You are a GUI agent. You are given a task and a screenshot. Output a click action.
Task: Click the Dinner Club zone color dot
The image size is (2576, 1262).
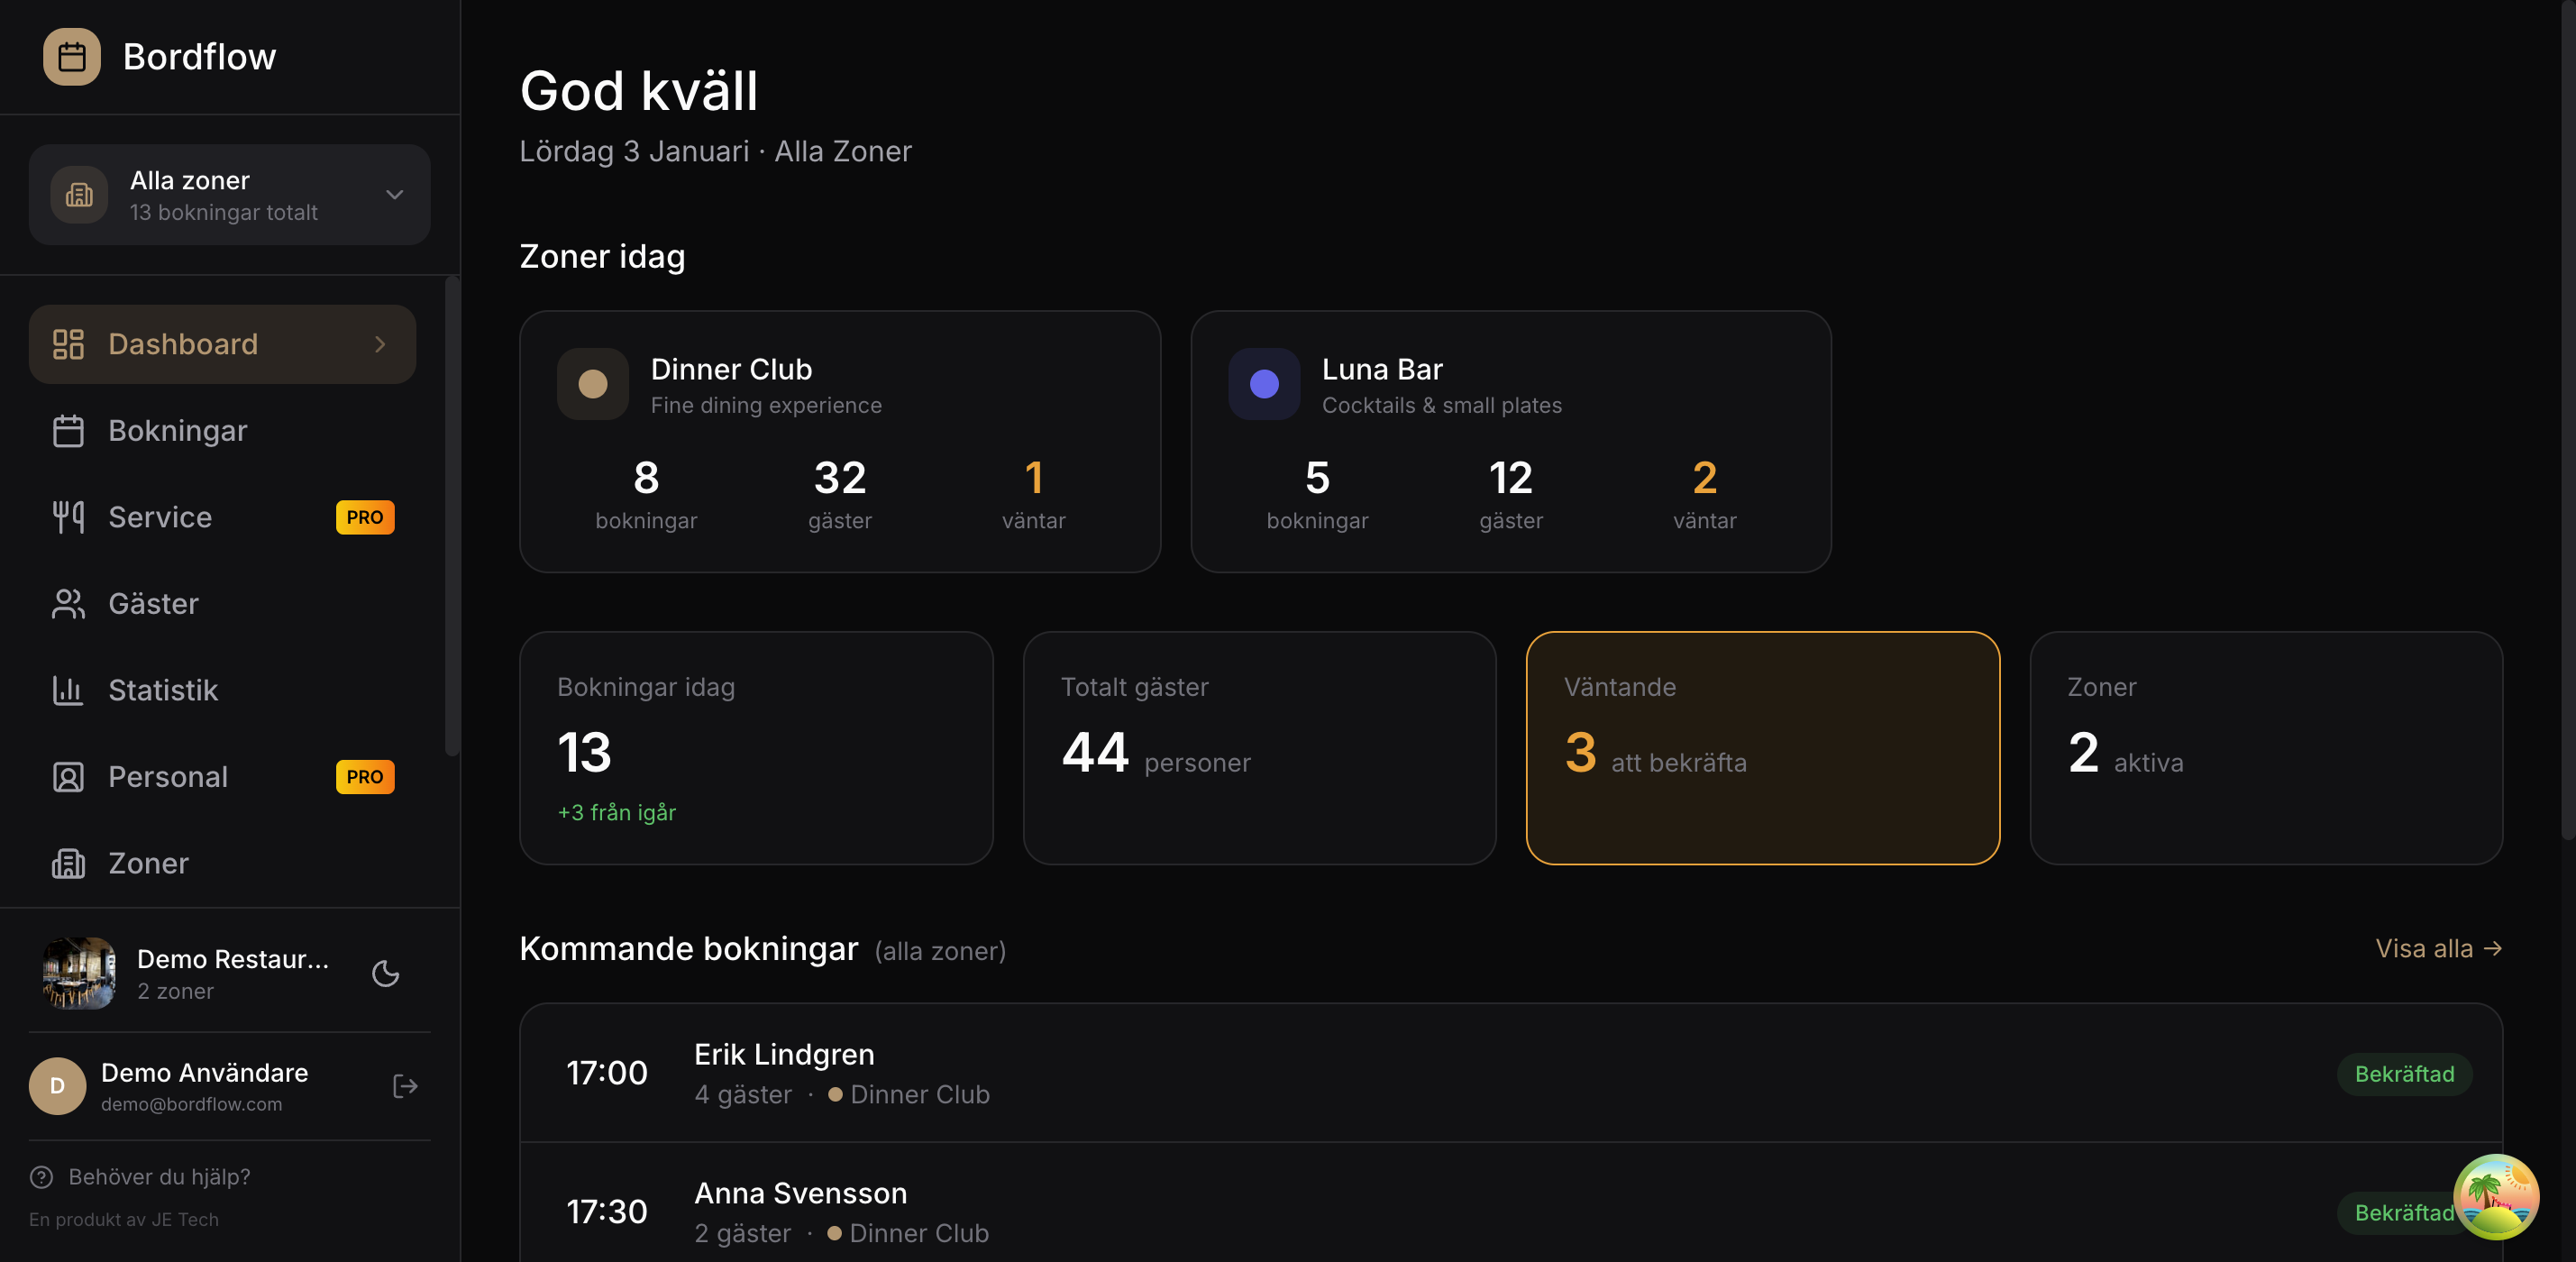(592, 384)
